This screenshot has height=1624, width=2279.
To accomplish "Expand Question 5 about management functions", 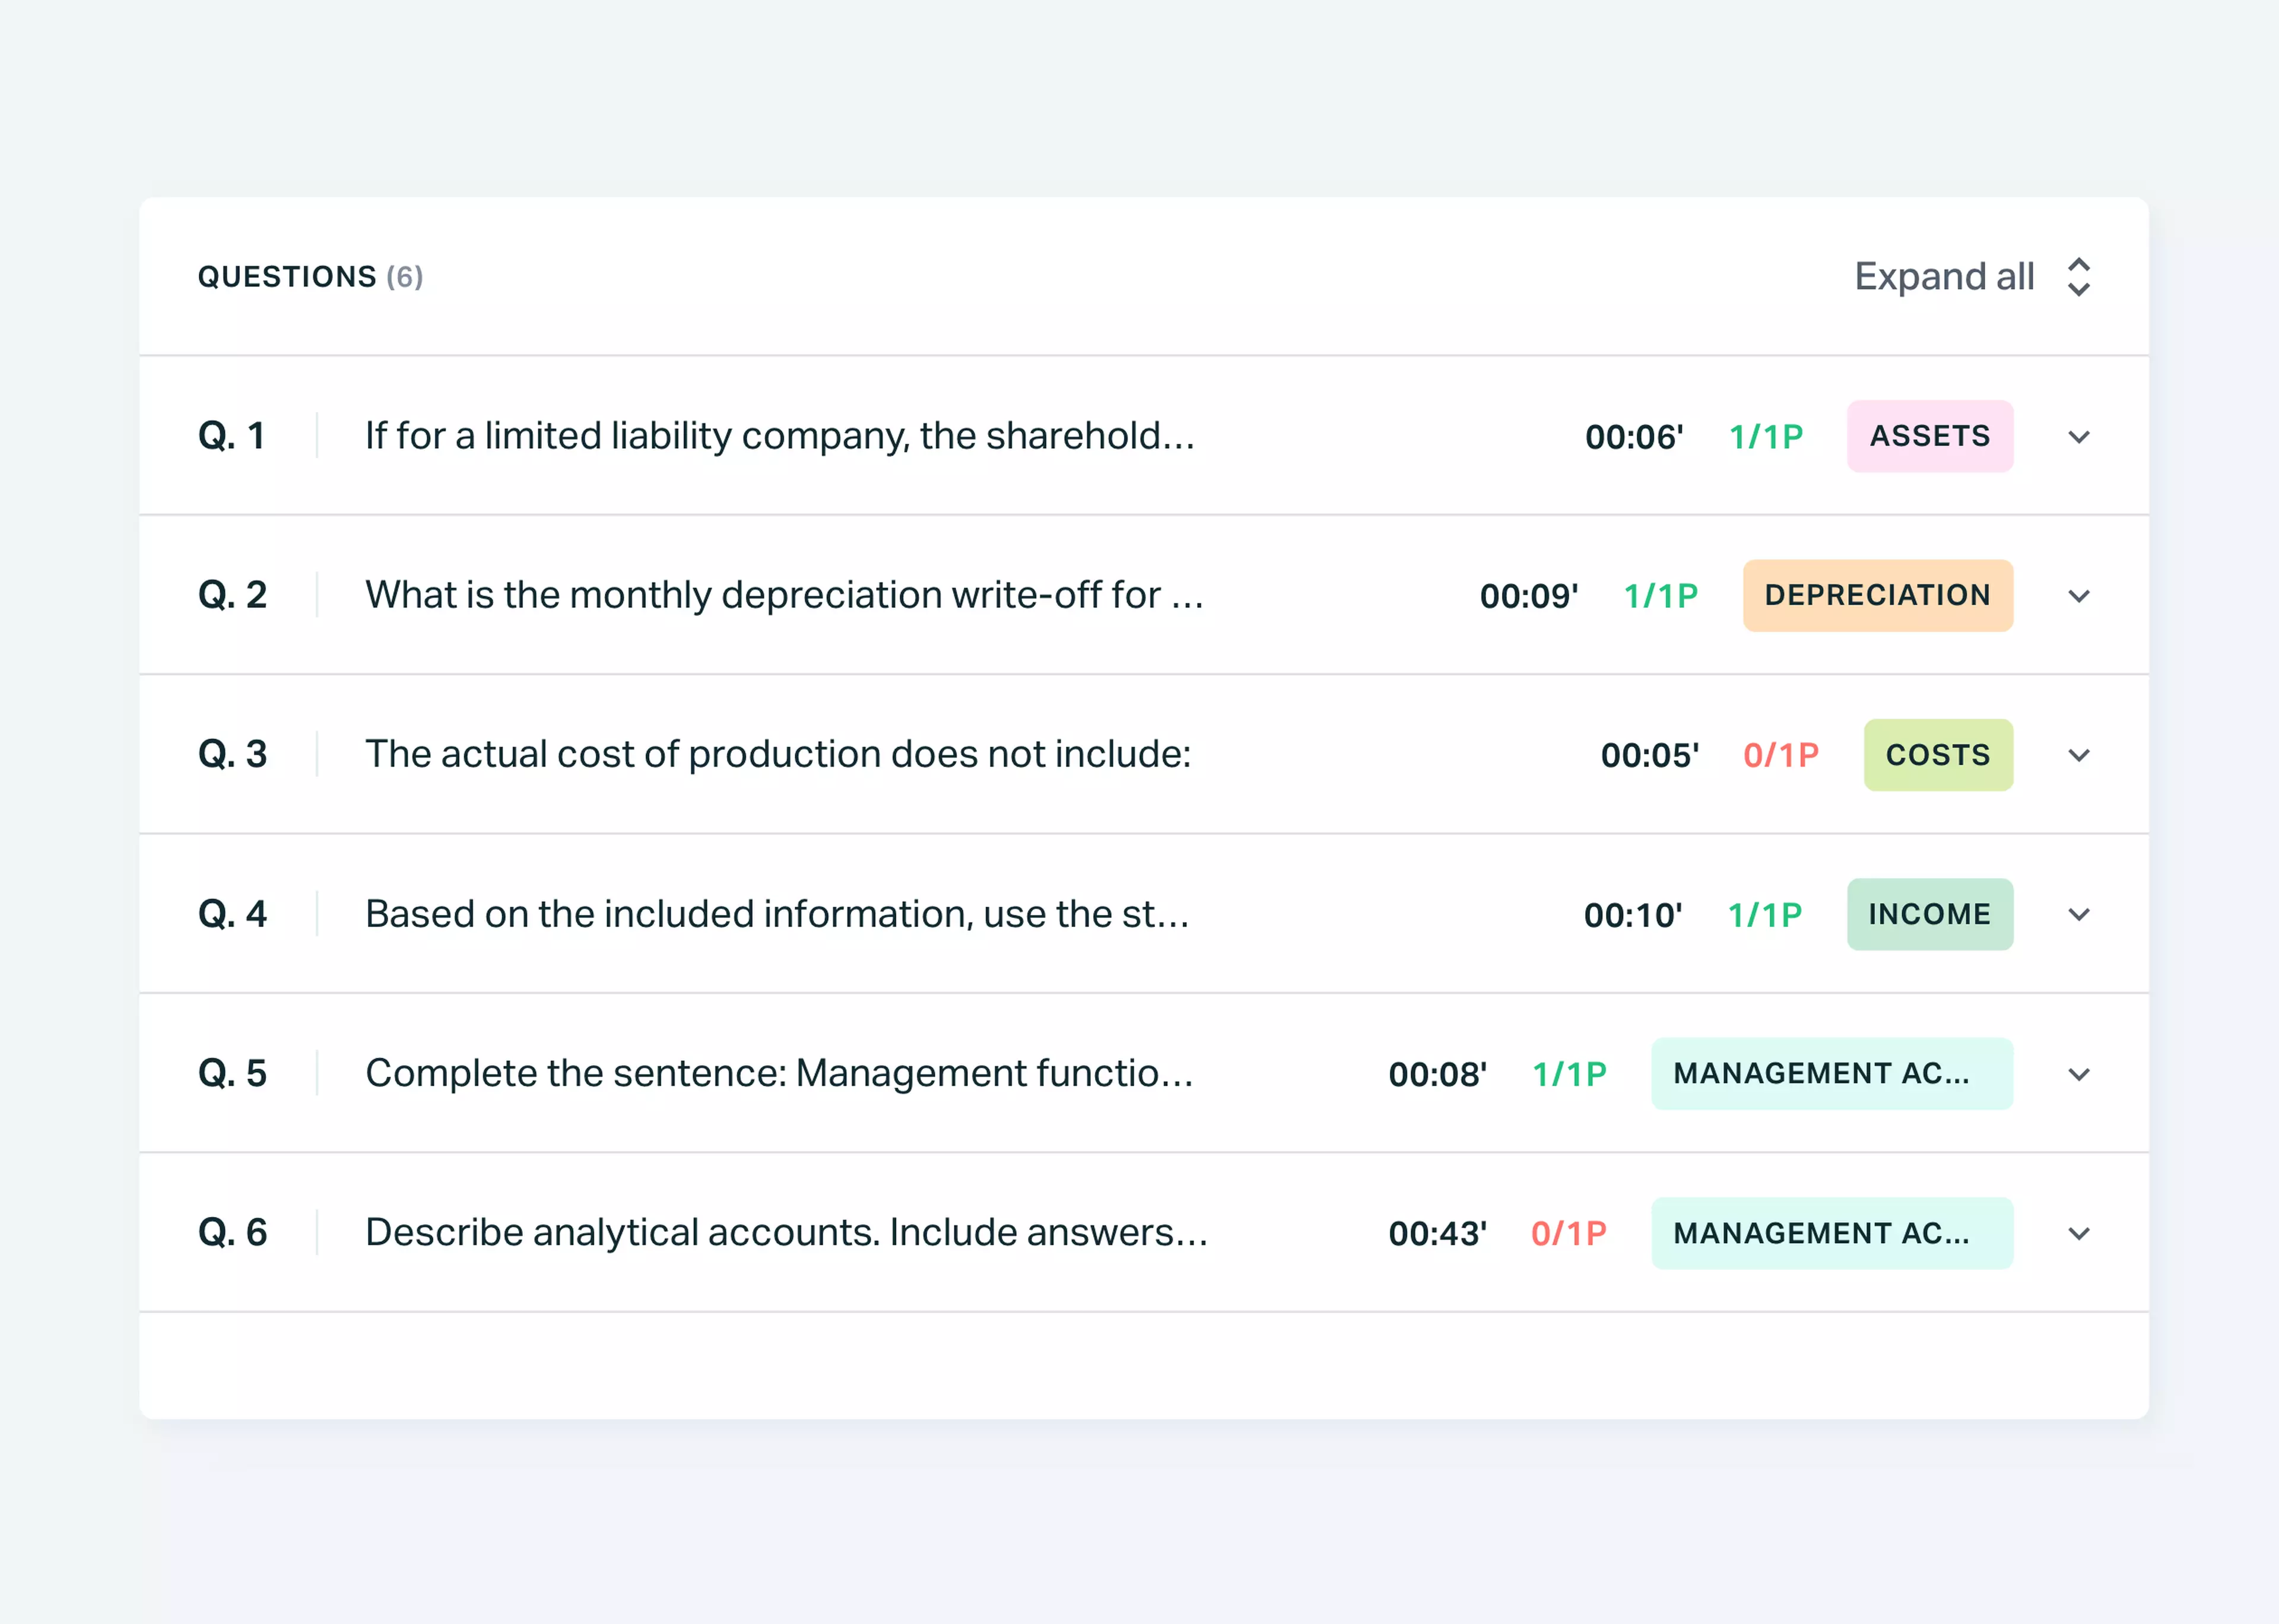I will point(2078,1074).
